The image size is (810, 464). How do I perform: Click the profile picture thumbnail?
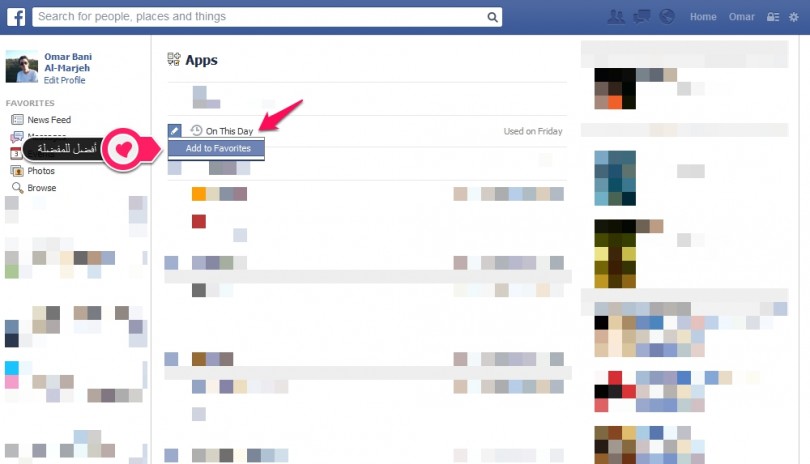click(x=22, y=67)
